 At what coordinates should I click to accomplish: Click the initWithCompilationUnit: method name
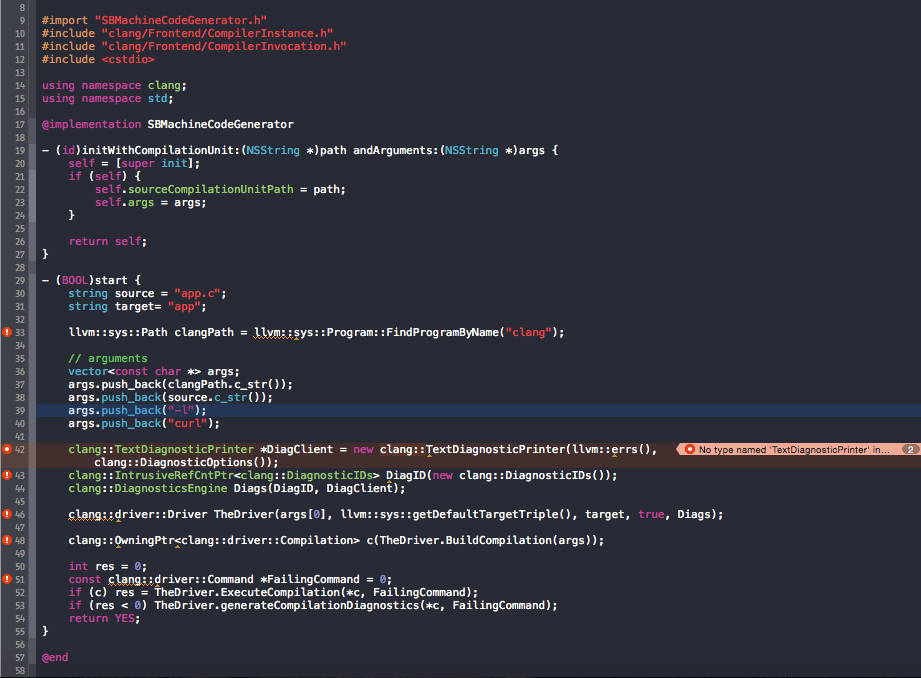161,150
